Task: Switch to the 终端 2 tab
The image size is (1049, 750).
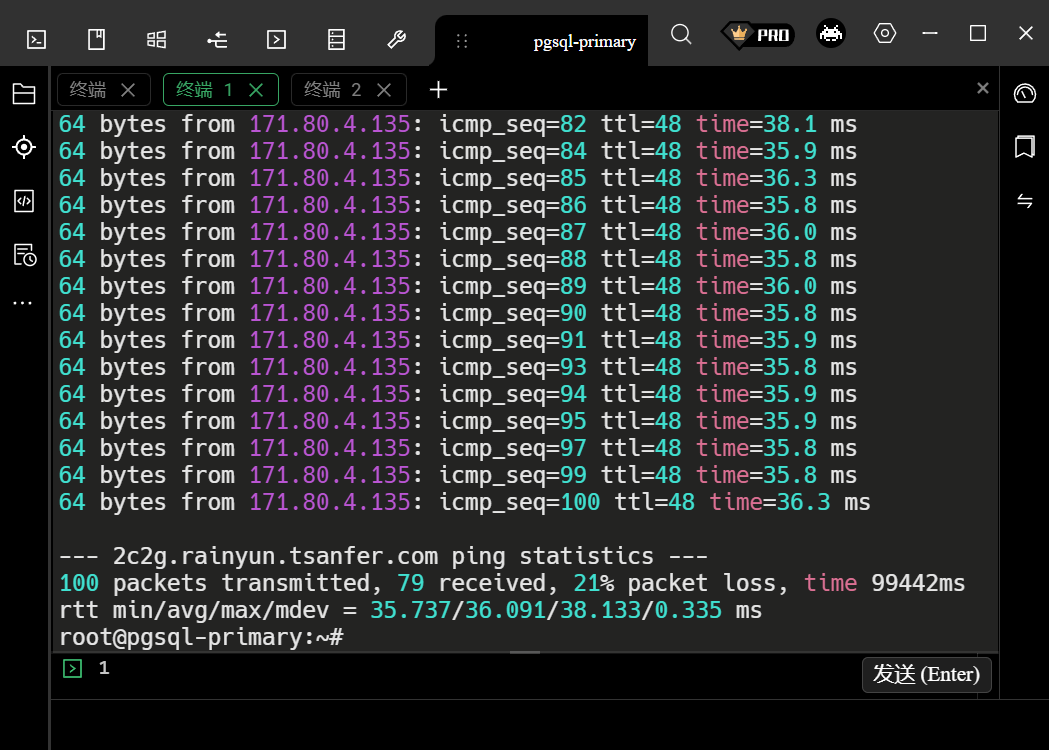Action: coord(332,90)
